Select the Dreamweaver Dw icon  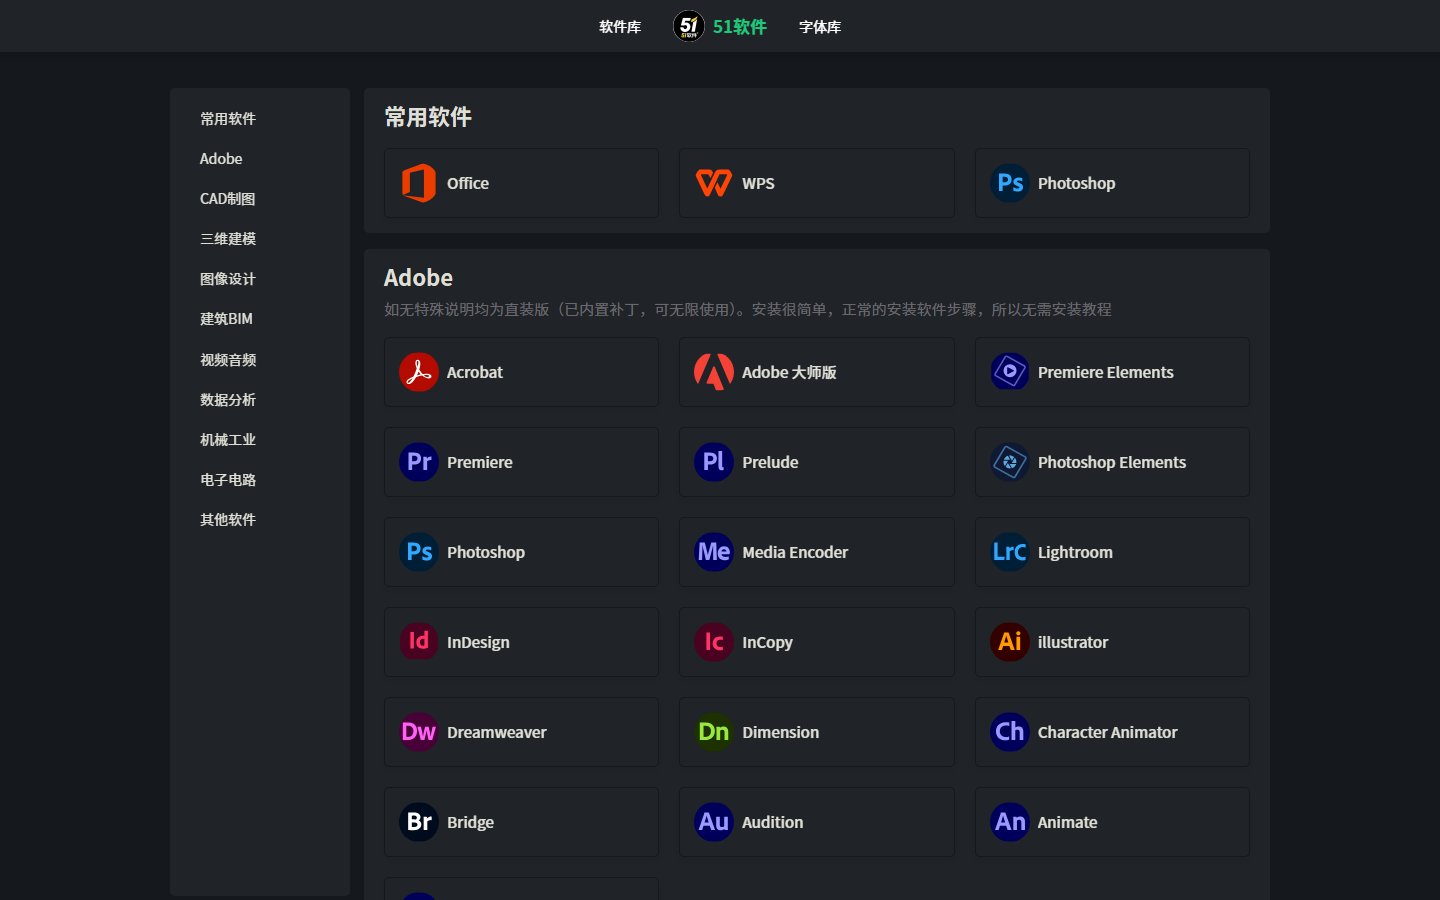pos(419,732)
